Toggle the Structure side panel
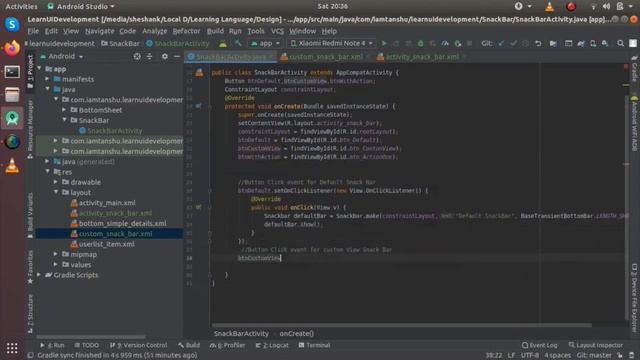Image resolution: width=640 pixels, height=360 pixels. point(30,313)
